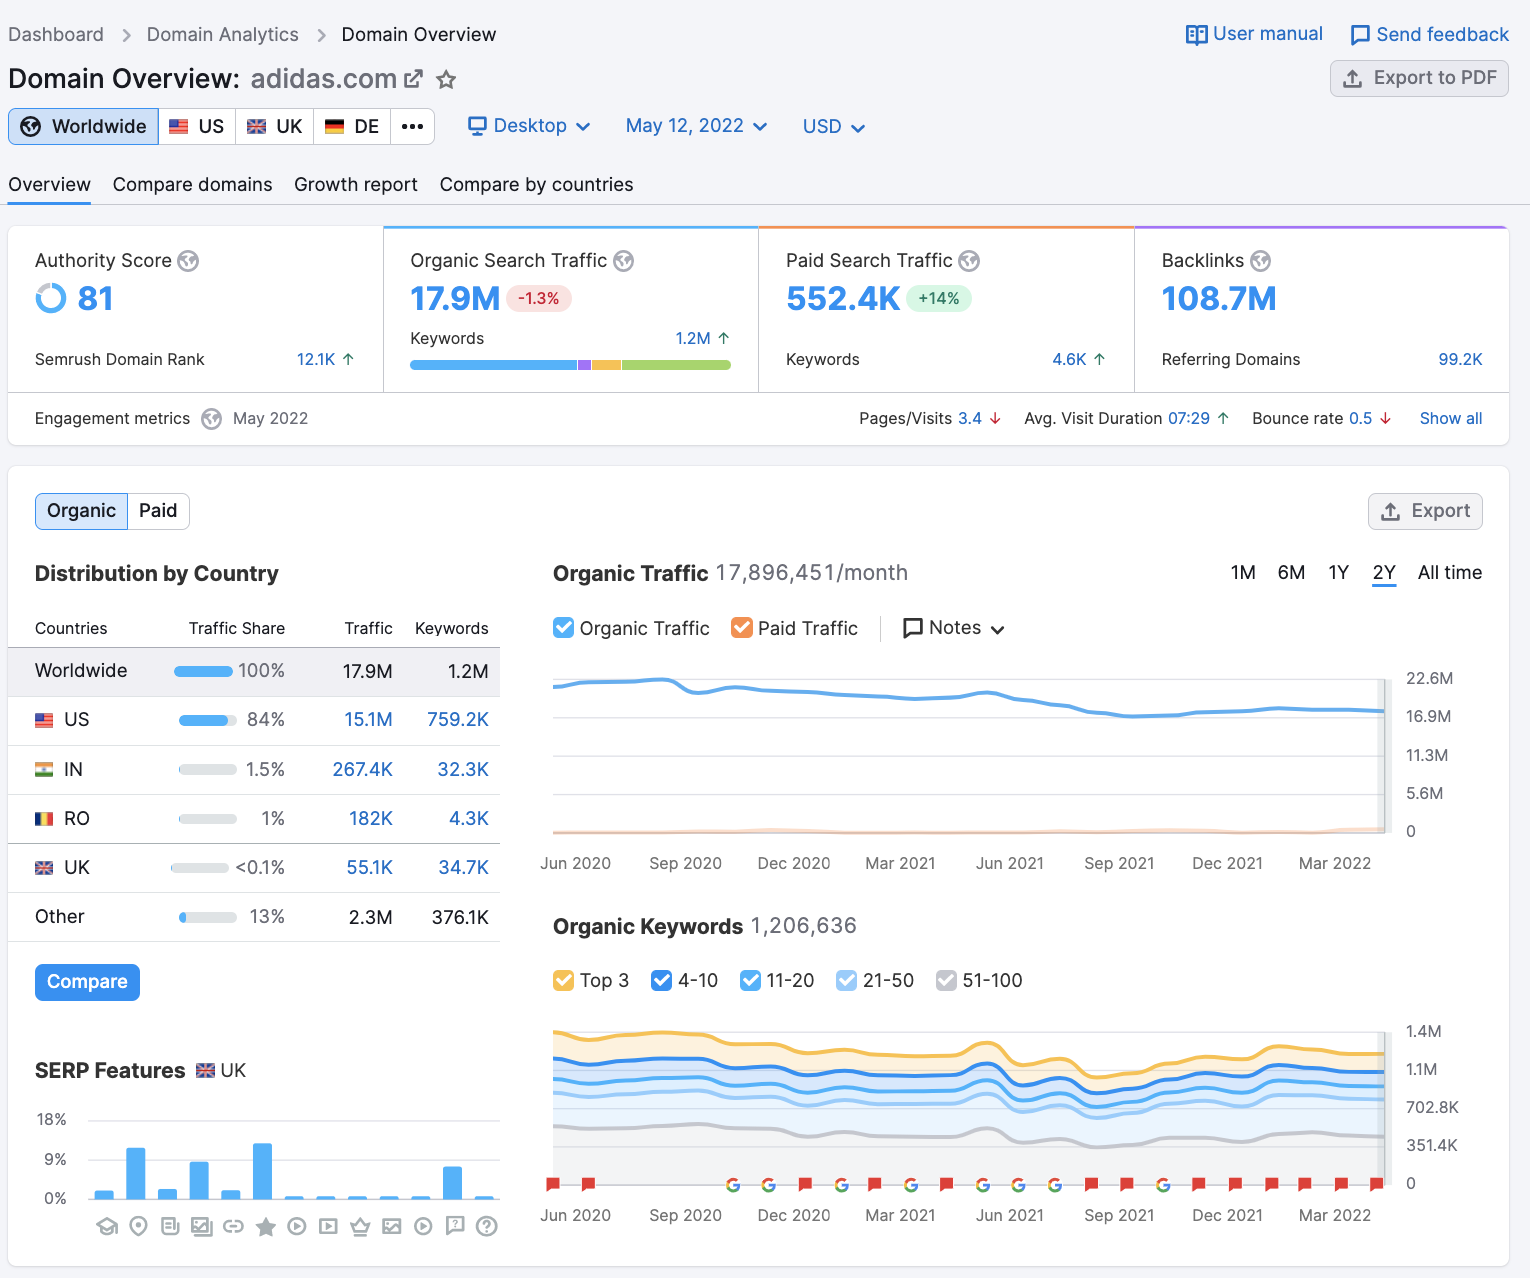Set chart range to 1M

click(x=1243, y=573)
